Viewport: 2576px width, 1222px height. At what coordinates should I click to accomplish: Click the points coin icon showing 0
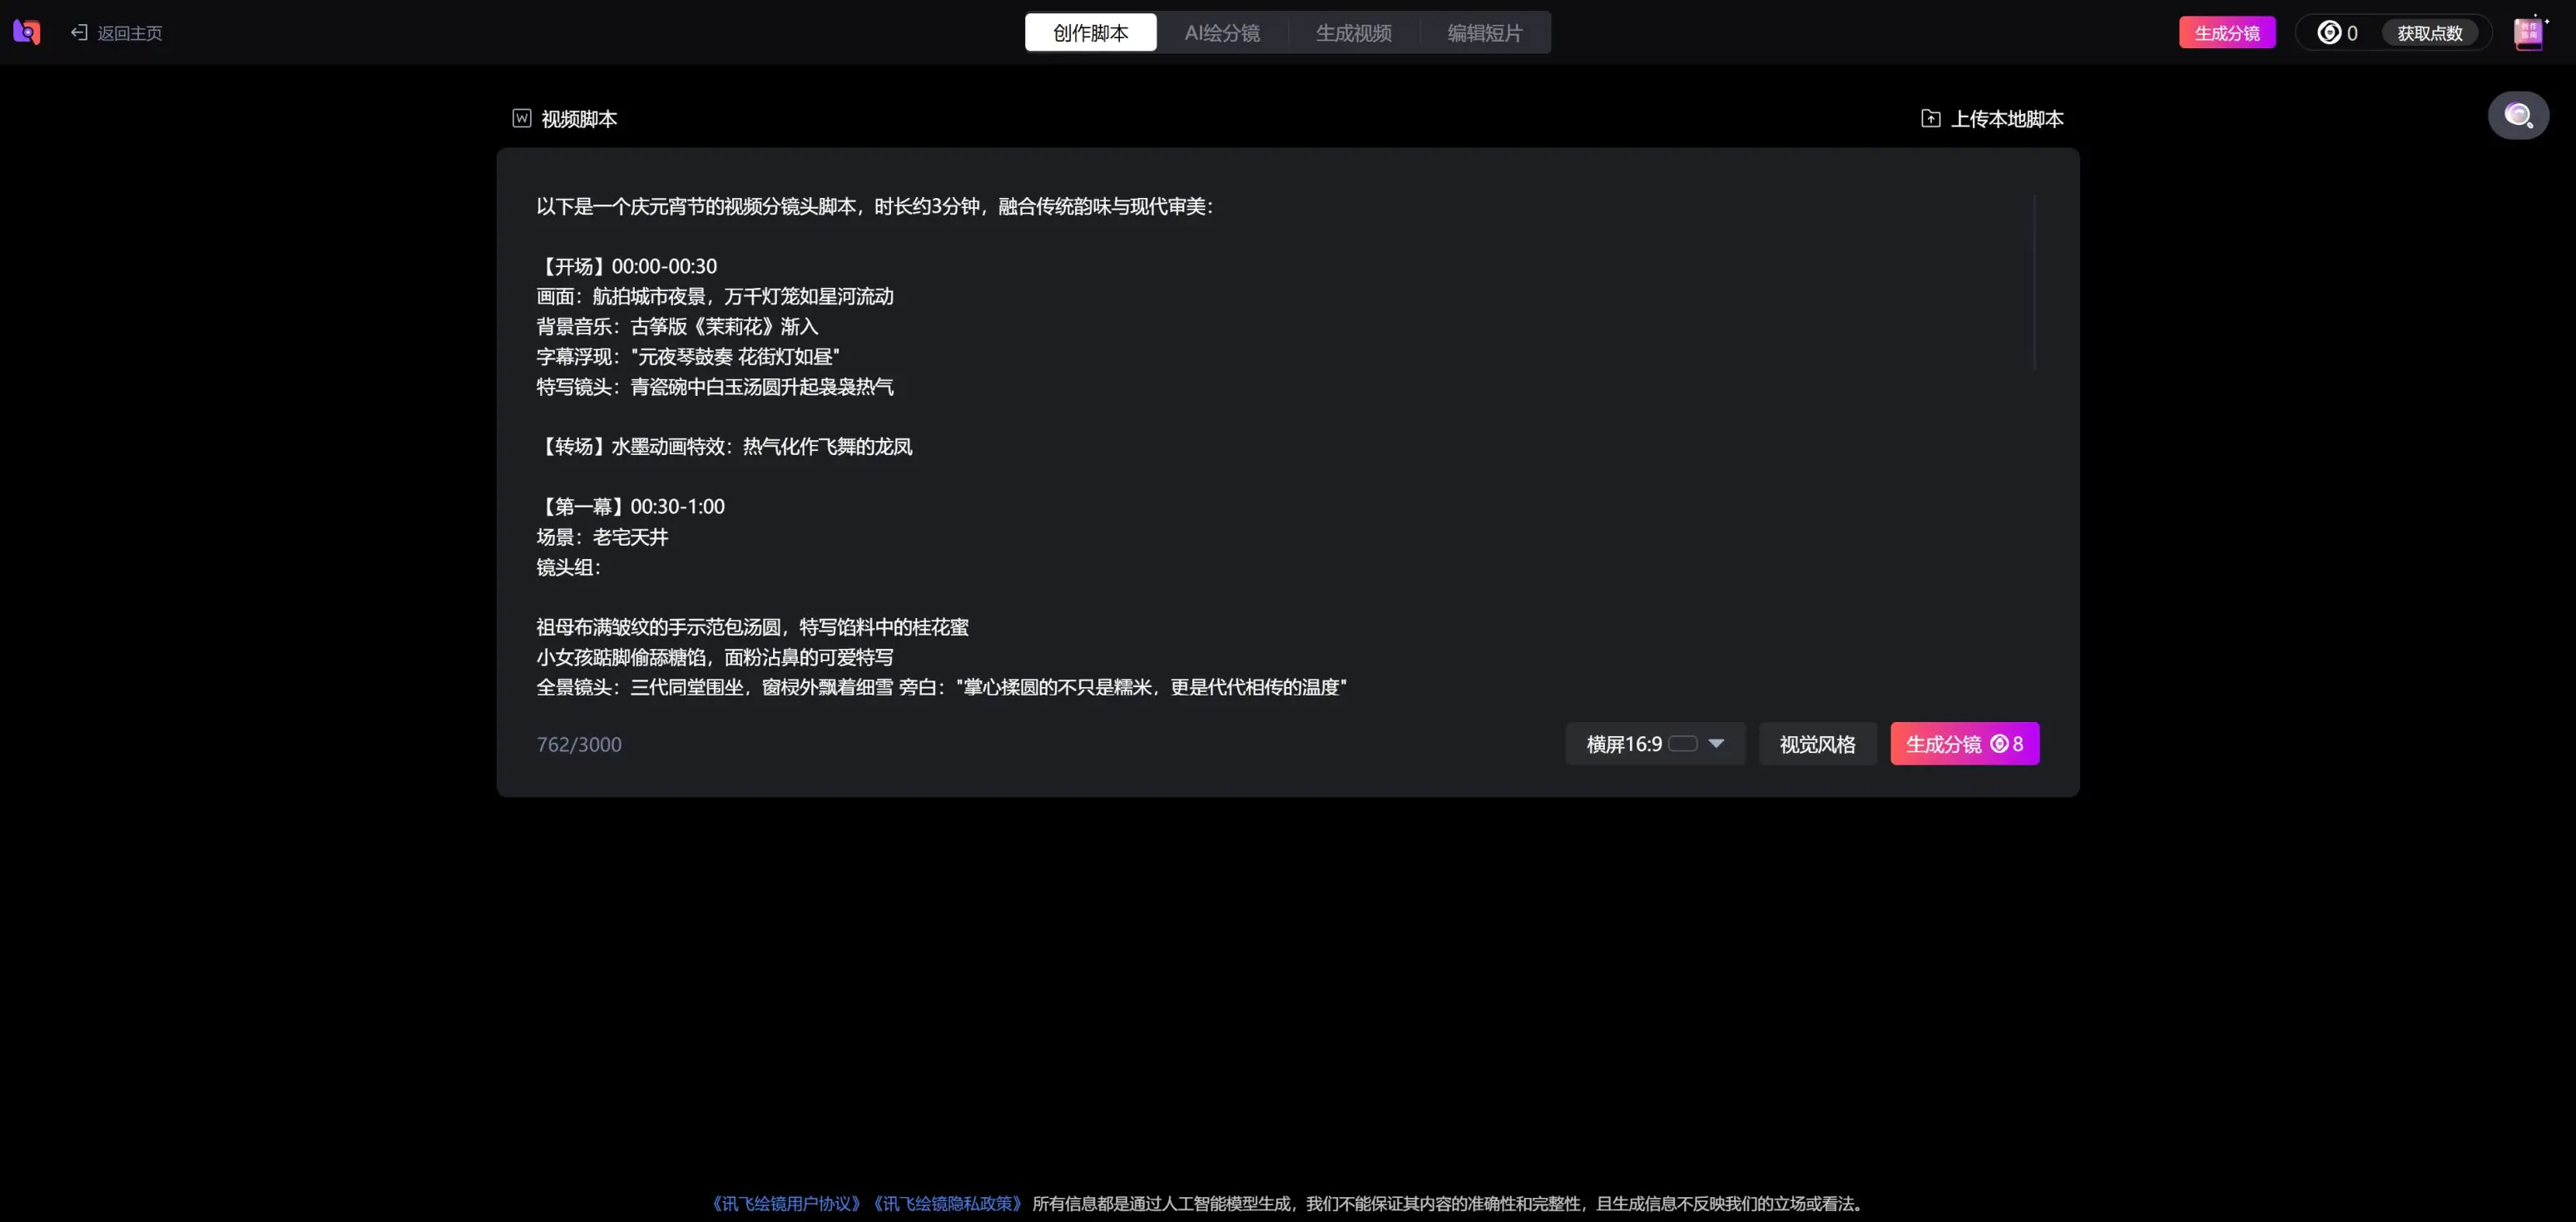click(2328, 32)
